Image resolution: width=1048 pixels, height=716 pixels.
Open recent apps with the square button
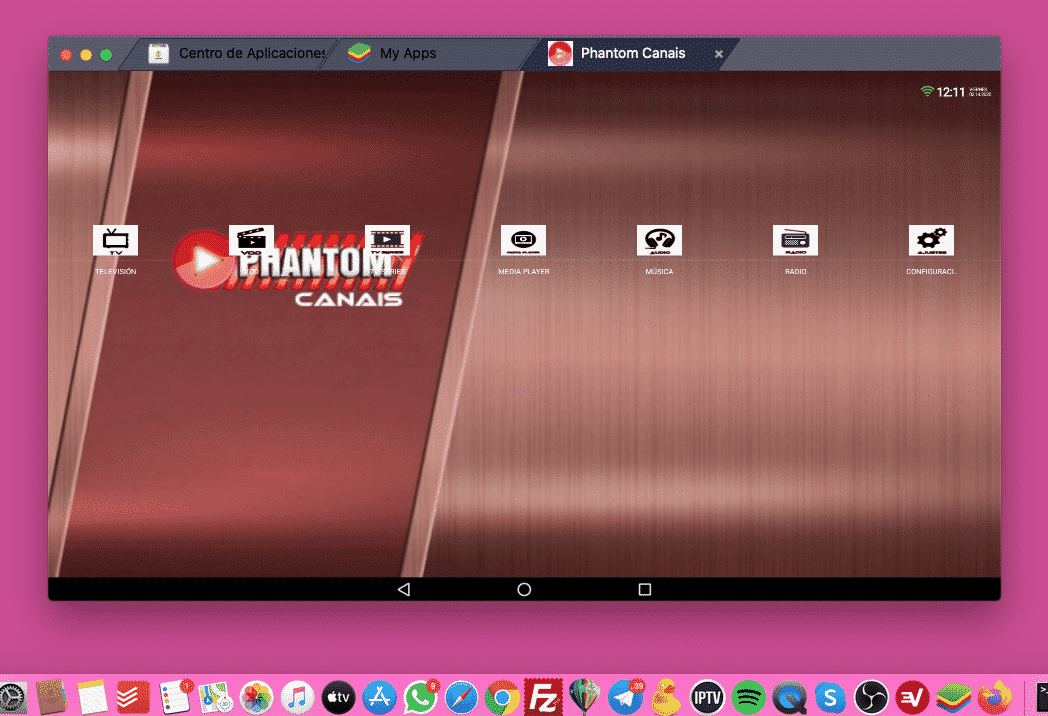(x=644, y=589)
